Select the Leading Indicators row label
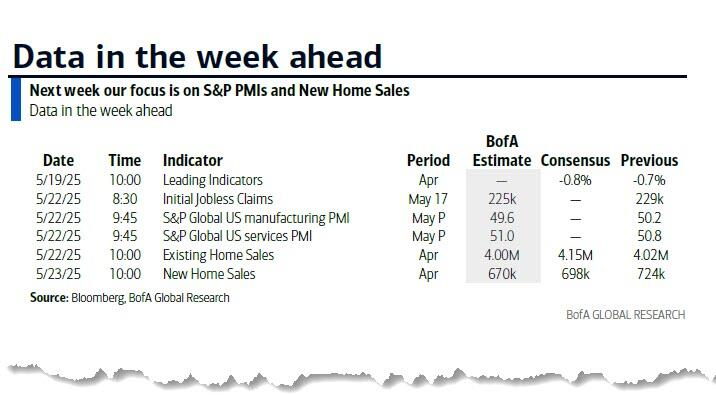716x395 pixels. [x=213, y=180]
